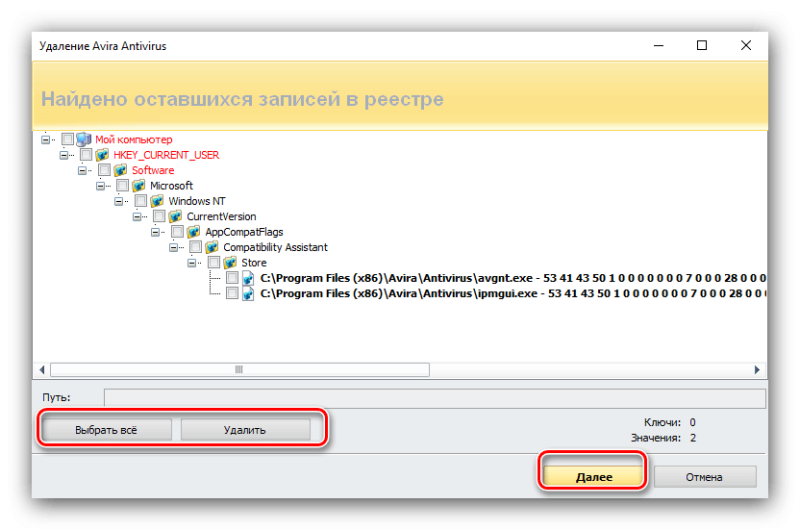
Task: Click the horizontal scrollbar thumb
Action: click(240, 369)
